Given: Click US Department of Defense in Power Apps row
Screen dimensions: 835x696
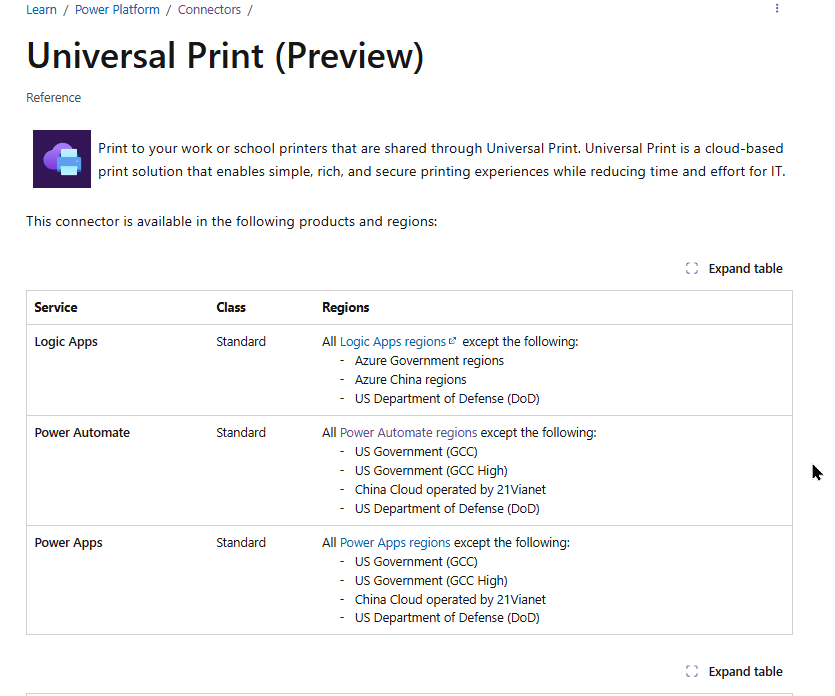Looking at the screenshot, I should point(447,618).
